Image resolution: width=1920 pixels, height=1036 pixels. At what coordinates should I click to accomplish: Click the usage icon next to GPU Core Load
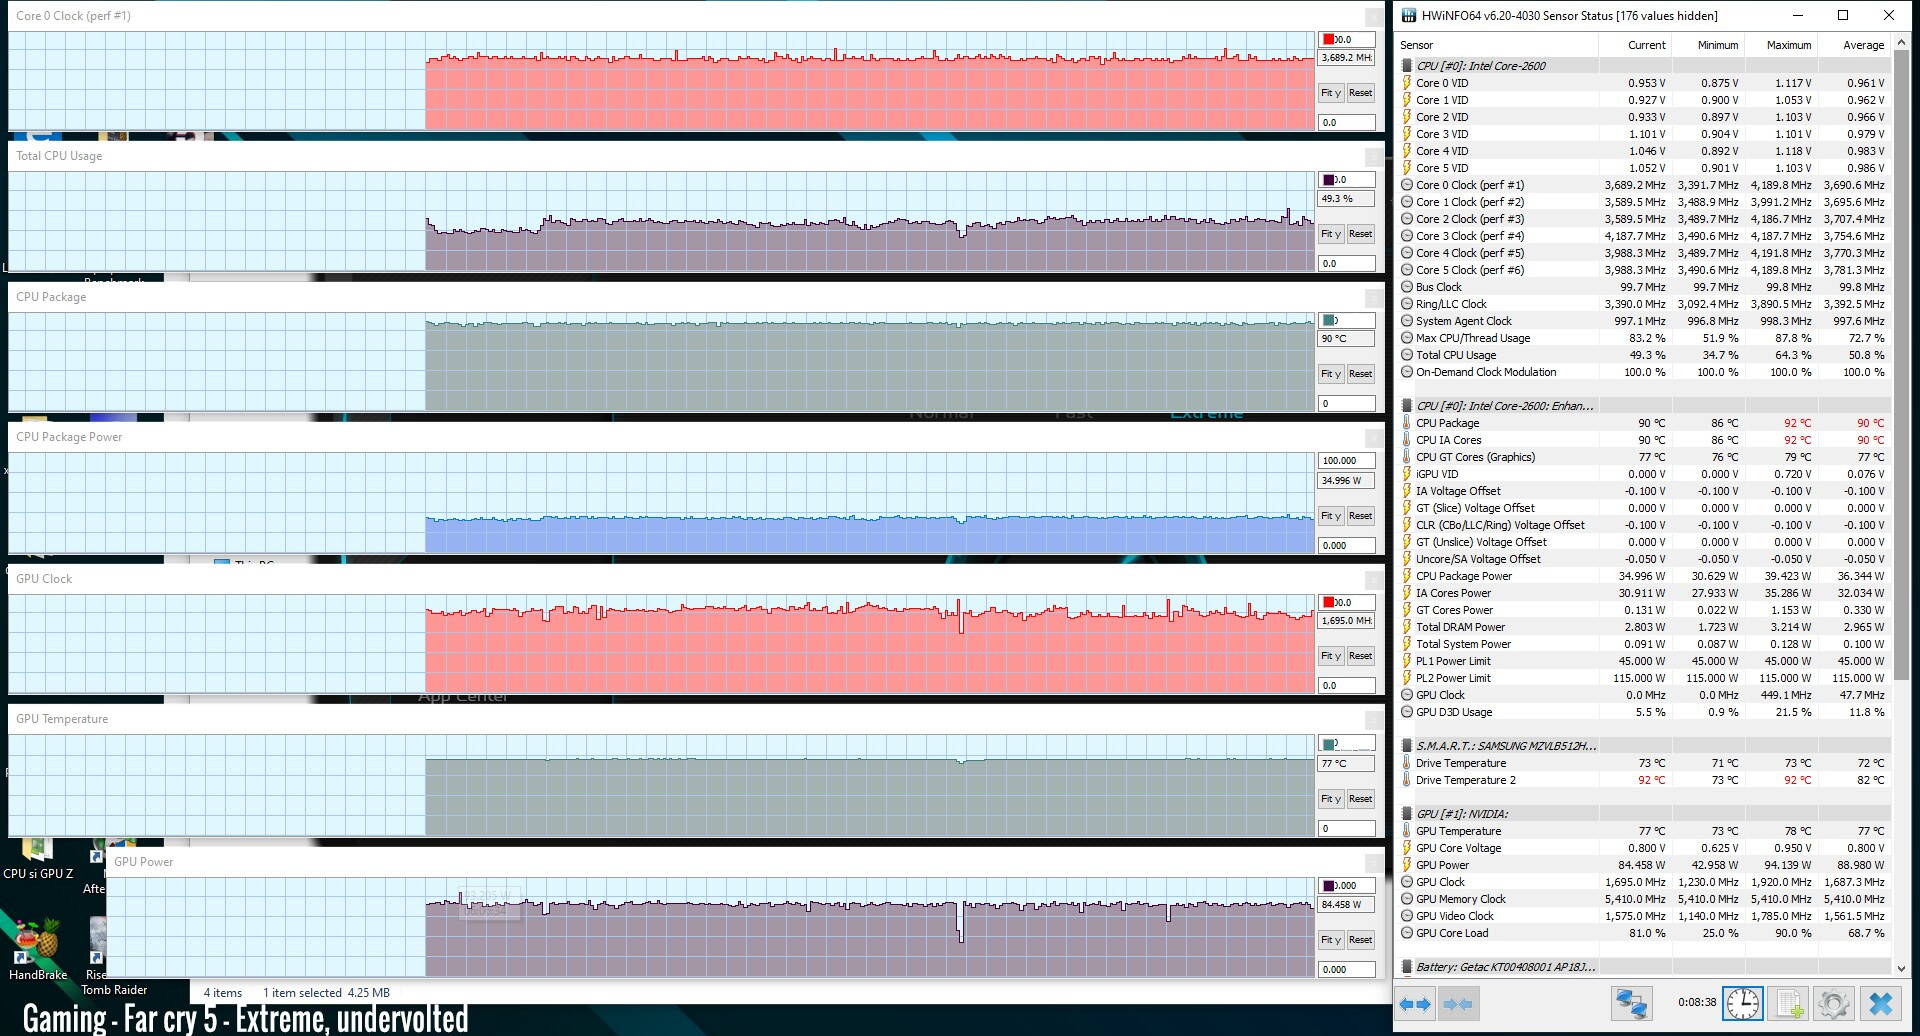[x=1407, y=933]
